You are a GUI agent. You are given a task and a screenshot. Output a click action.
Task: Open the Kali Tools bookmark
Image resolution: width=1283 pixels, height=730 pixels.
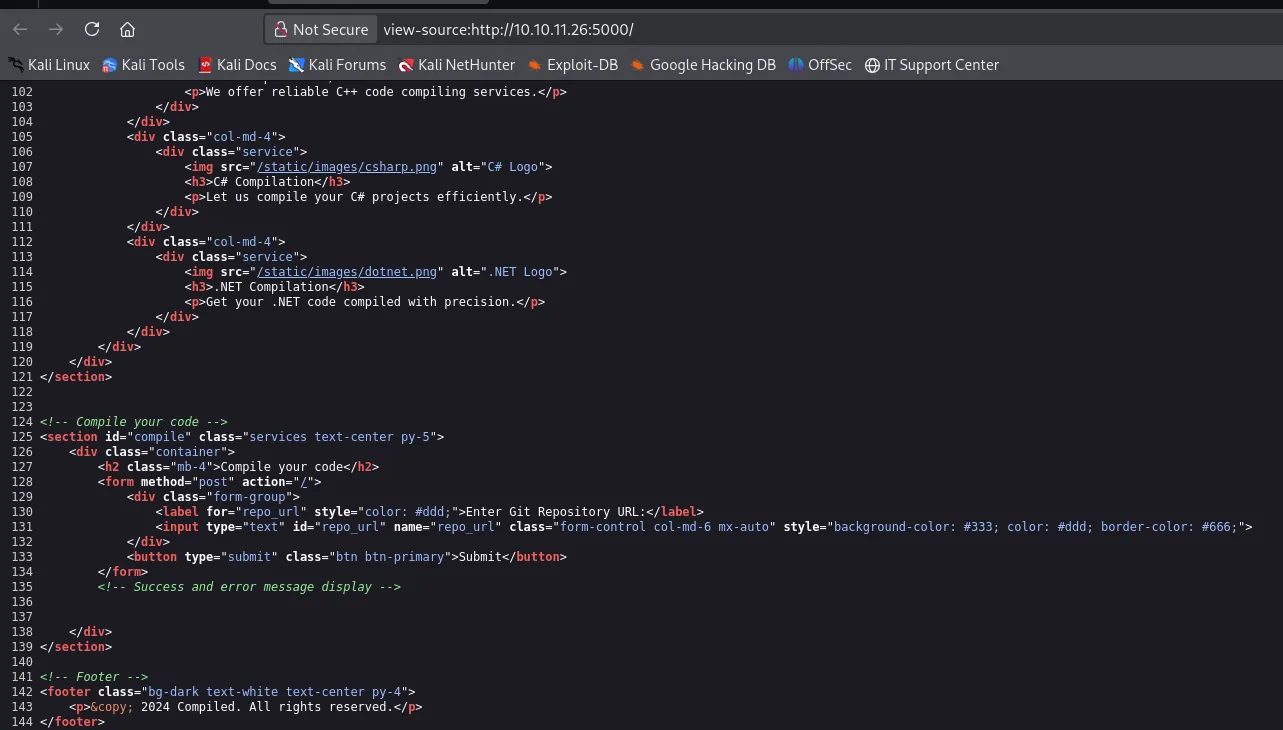(x=143, y=65)
